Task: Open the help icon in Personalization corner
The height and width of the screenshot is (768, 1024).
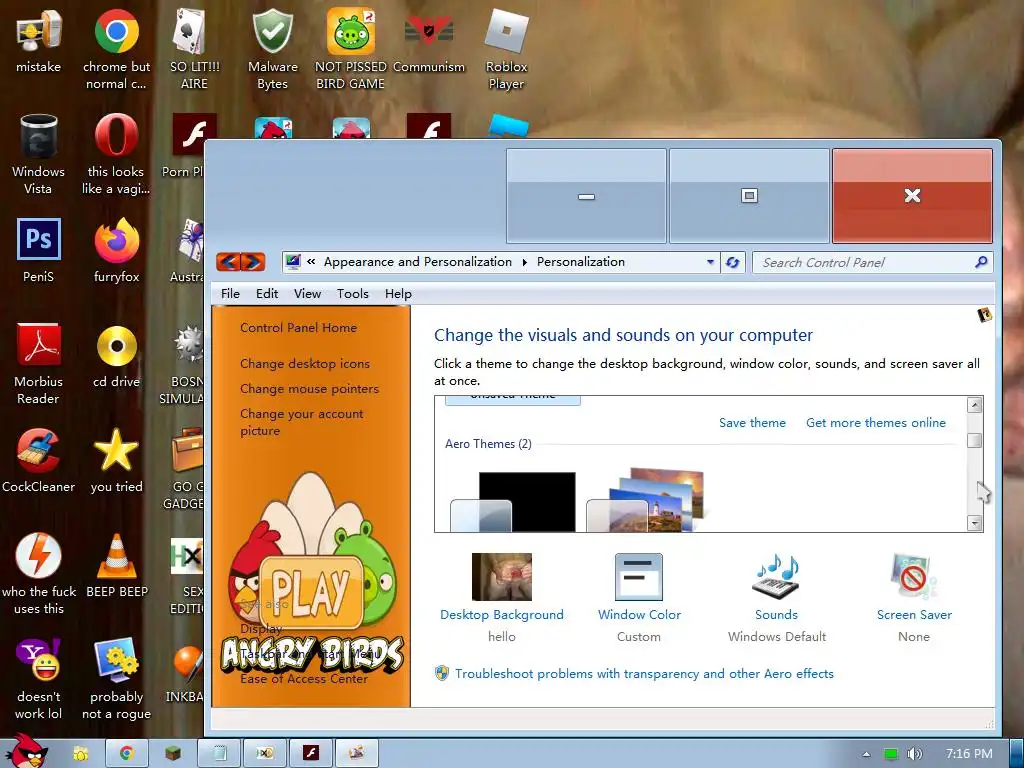Action: [984, 315]
